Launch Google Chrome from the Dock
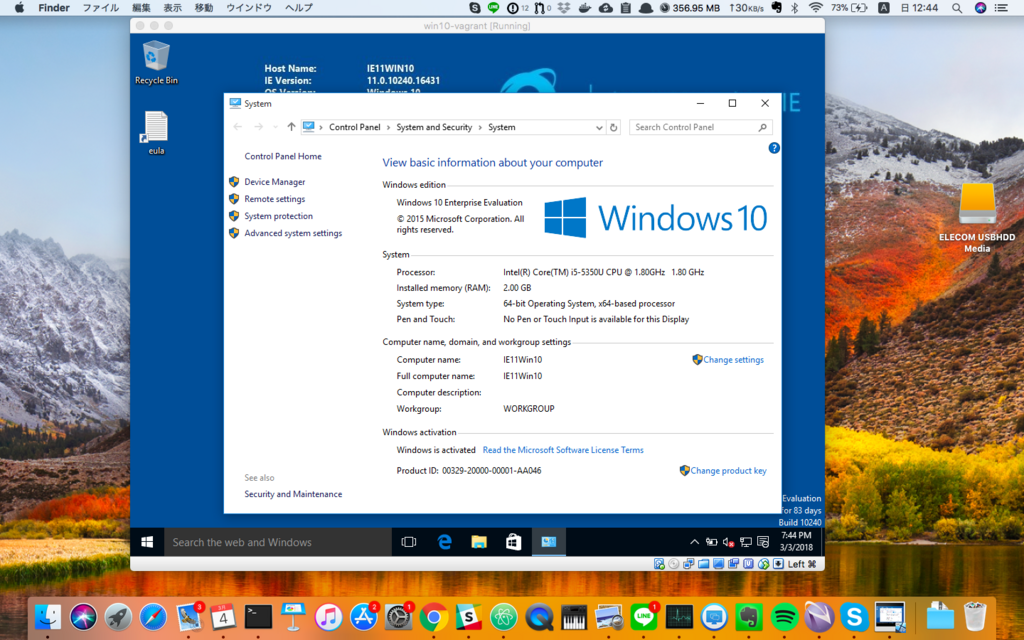The height and width of the screenshot is (640, 1024). click(x=433, y=616)
